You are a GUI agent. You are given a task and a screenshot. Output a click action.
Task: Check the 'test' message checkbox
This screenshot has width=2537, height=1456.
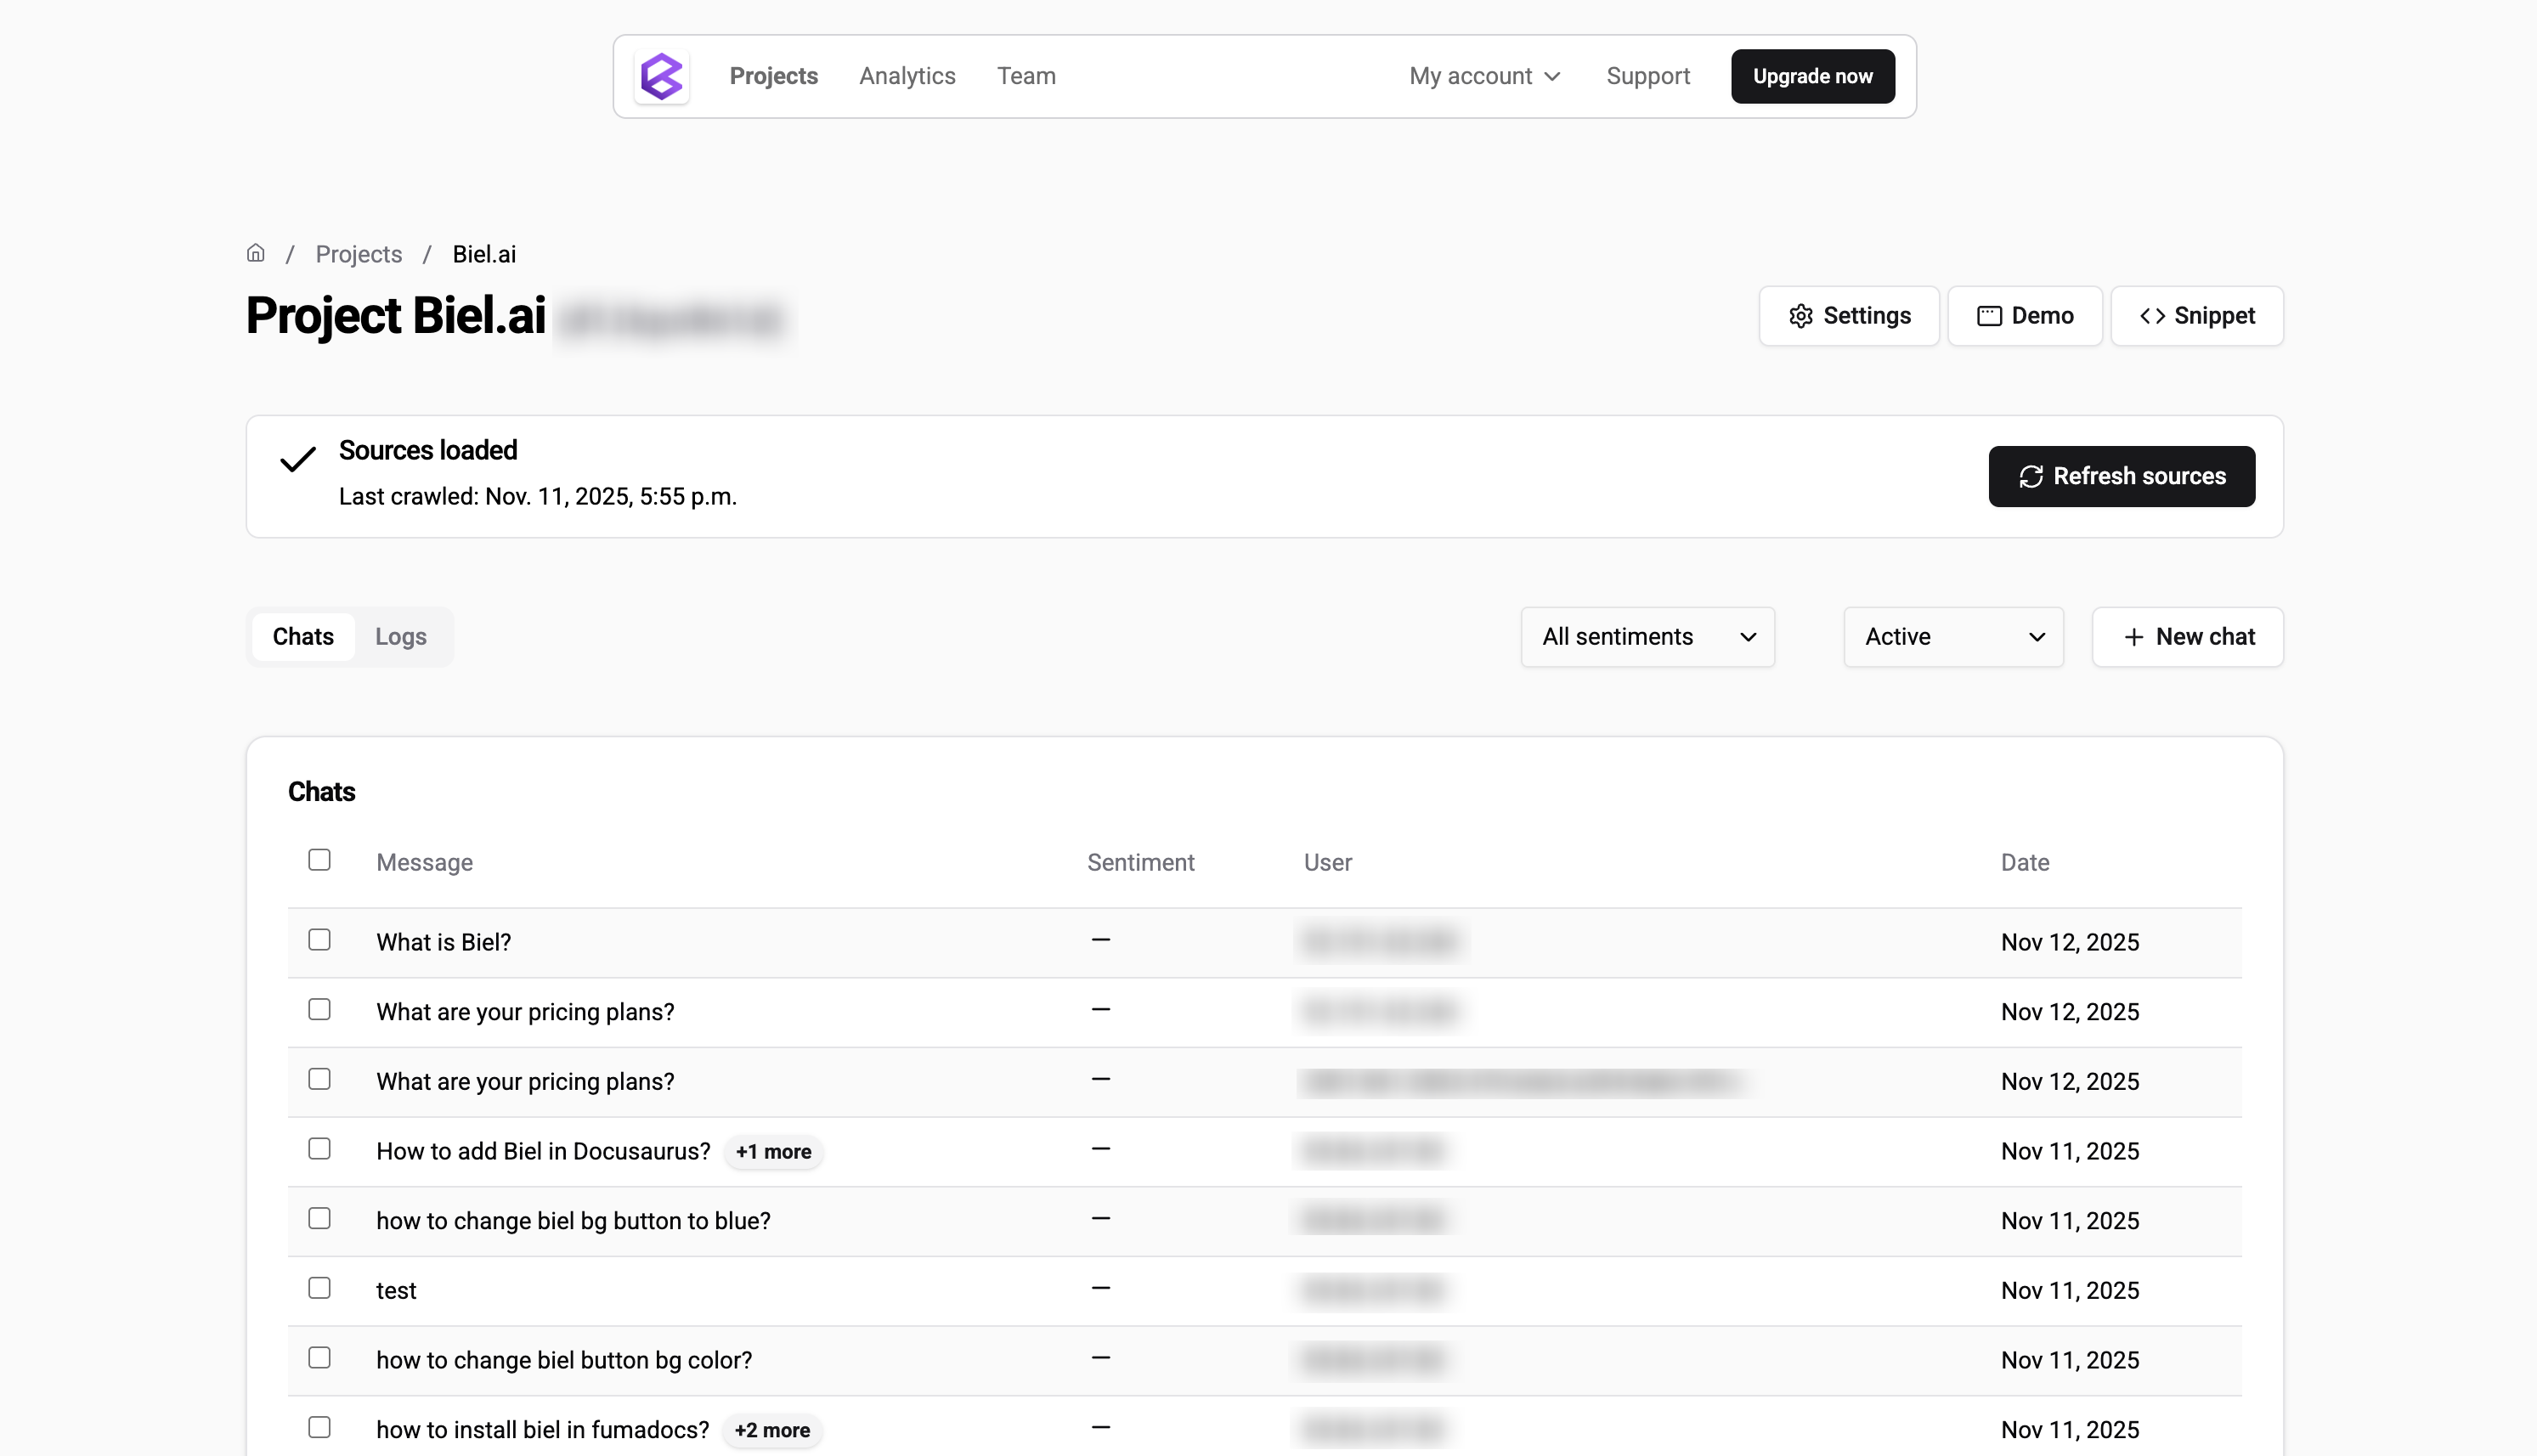click(x=319, y=1288)
